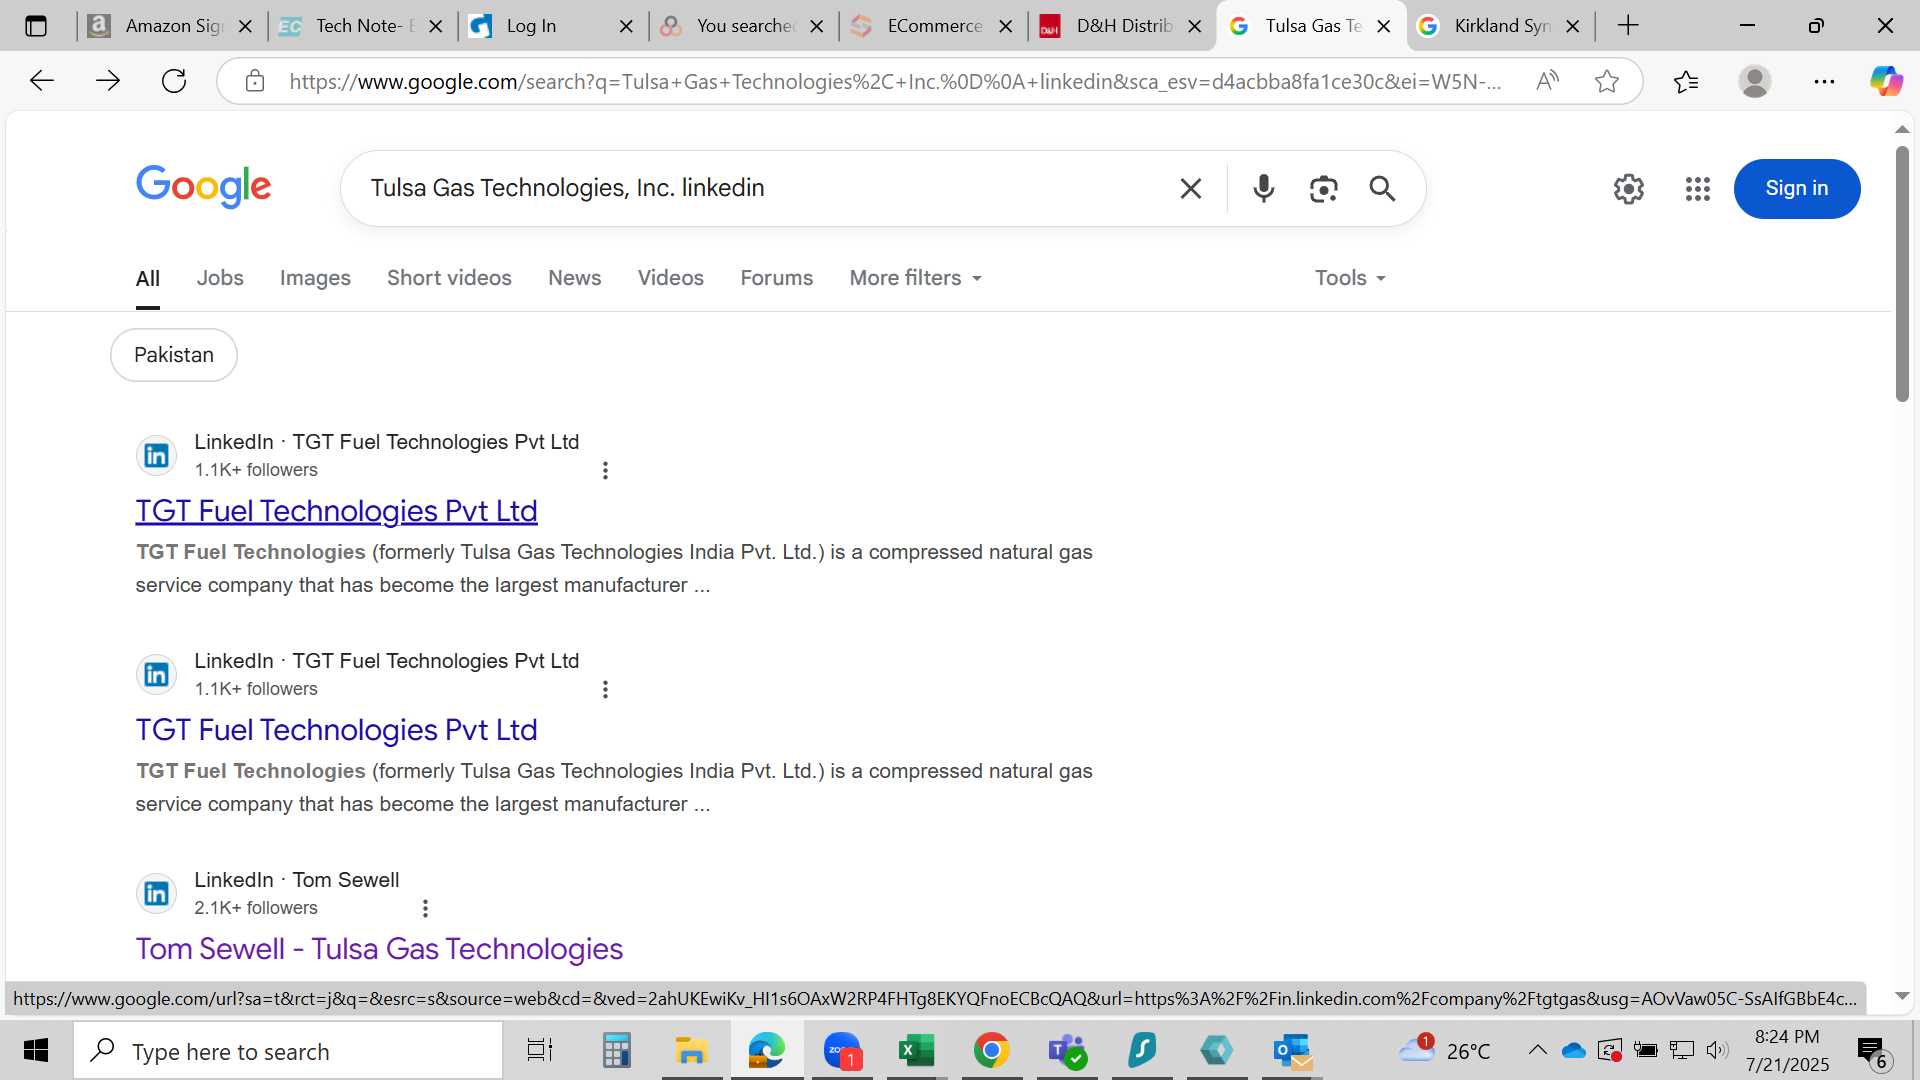This screenshot has height=1080, width=1920.
Task: Click Windows taskbar search box
Action: tap(288, 1050)
